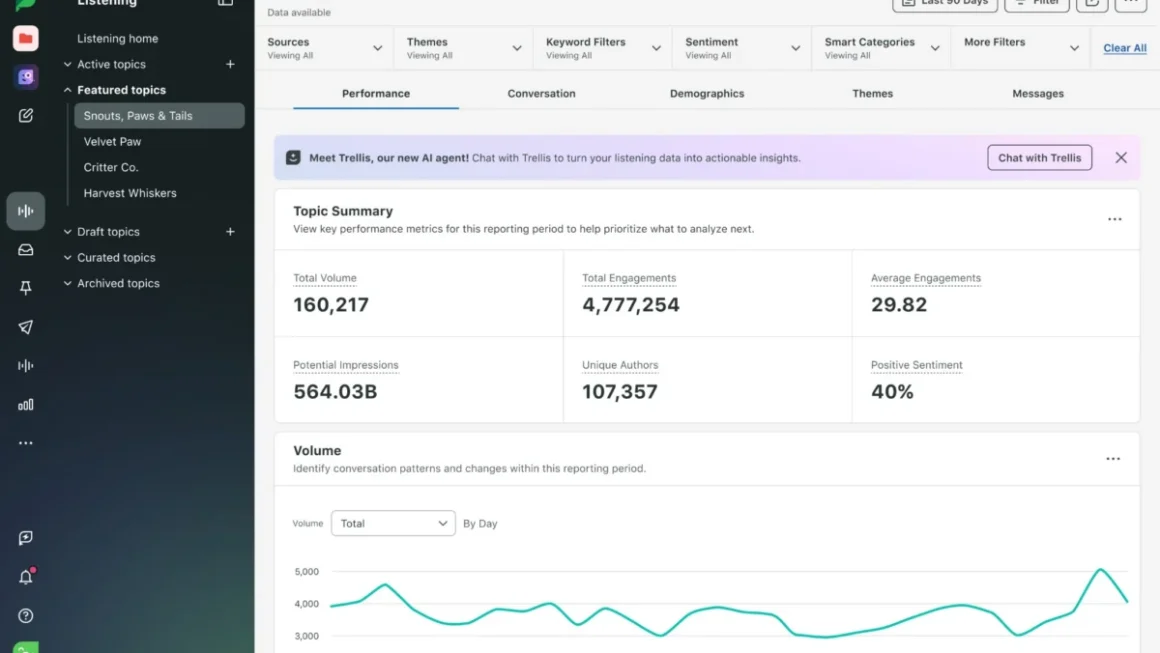Open the Inbox tray icon
1160x653 pixels.
click(x=26, y=250)
